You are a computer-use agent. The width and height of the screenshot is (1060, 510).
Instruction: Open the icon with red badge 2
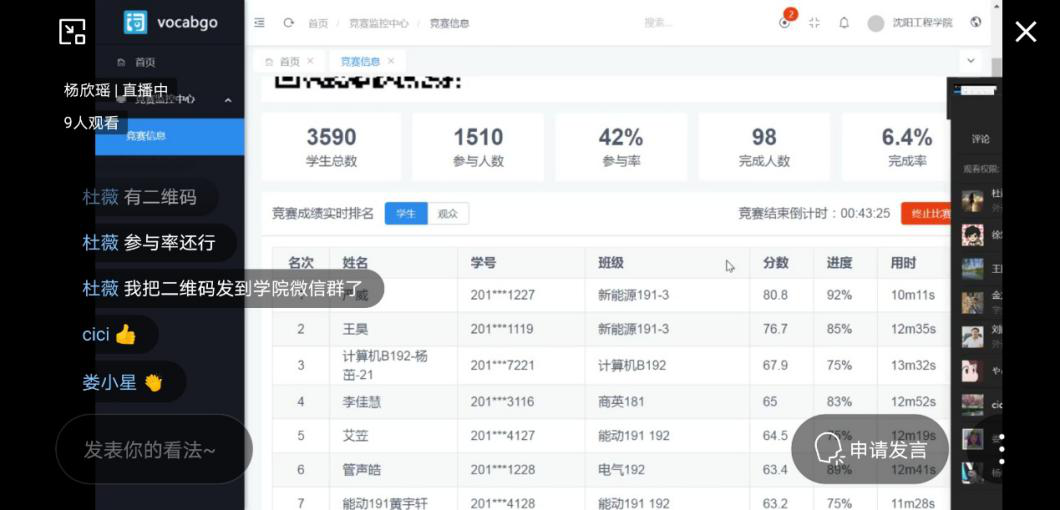[785, 22]
